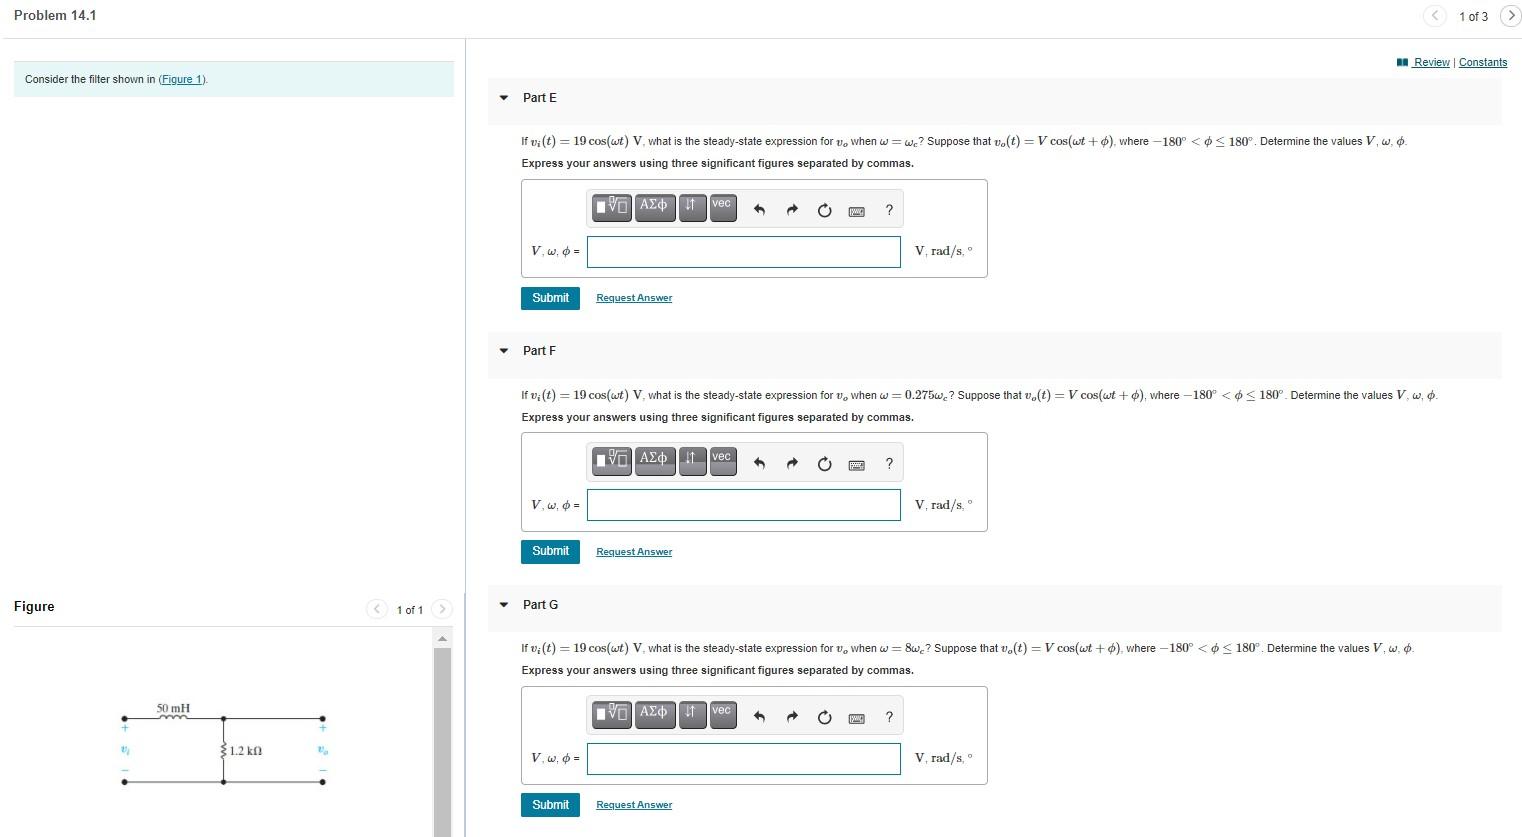Open the Constants link
1522x837 pixels.
pyautogui.click(x=1483, y=61)
